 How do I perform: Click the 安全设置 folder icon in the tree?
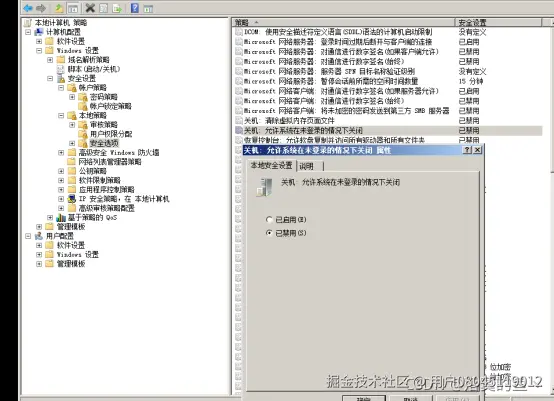[x=61, y=78]
